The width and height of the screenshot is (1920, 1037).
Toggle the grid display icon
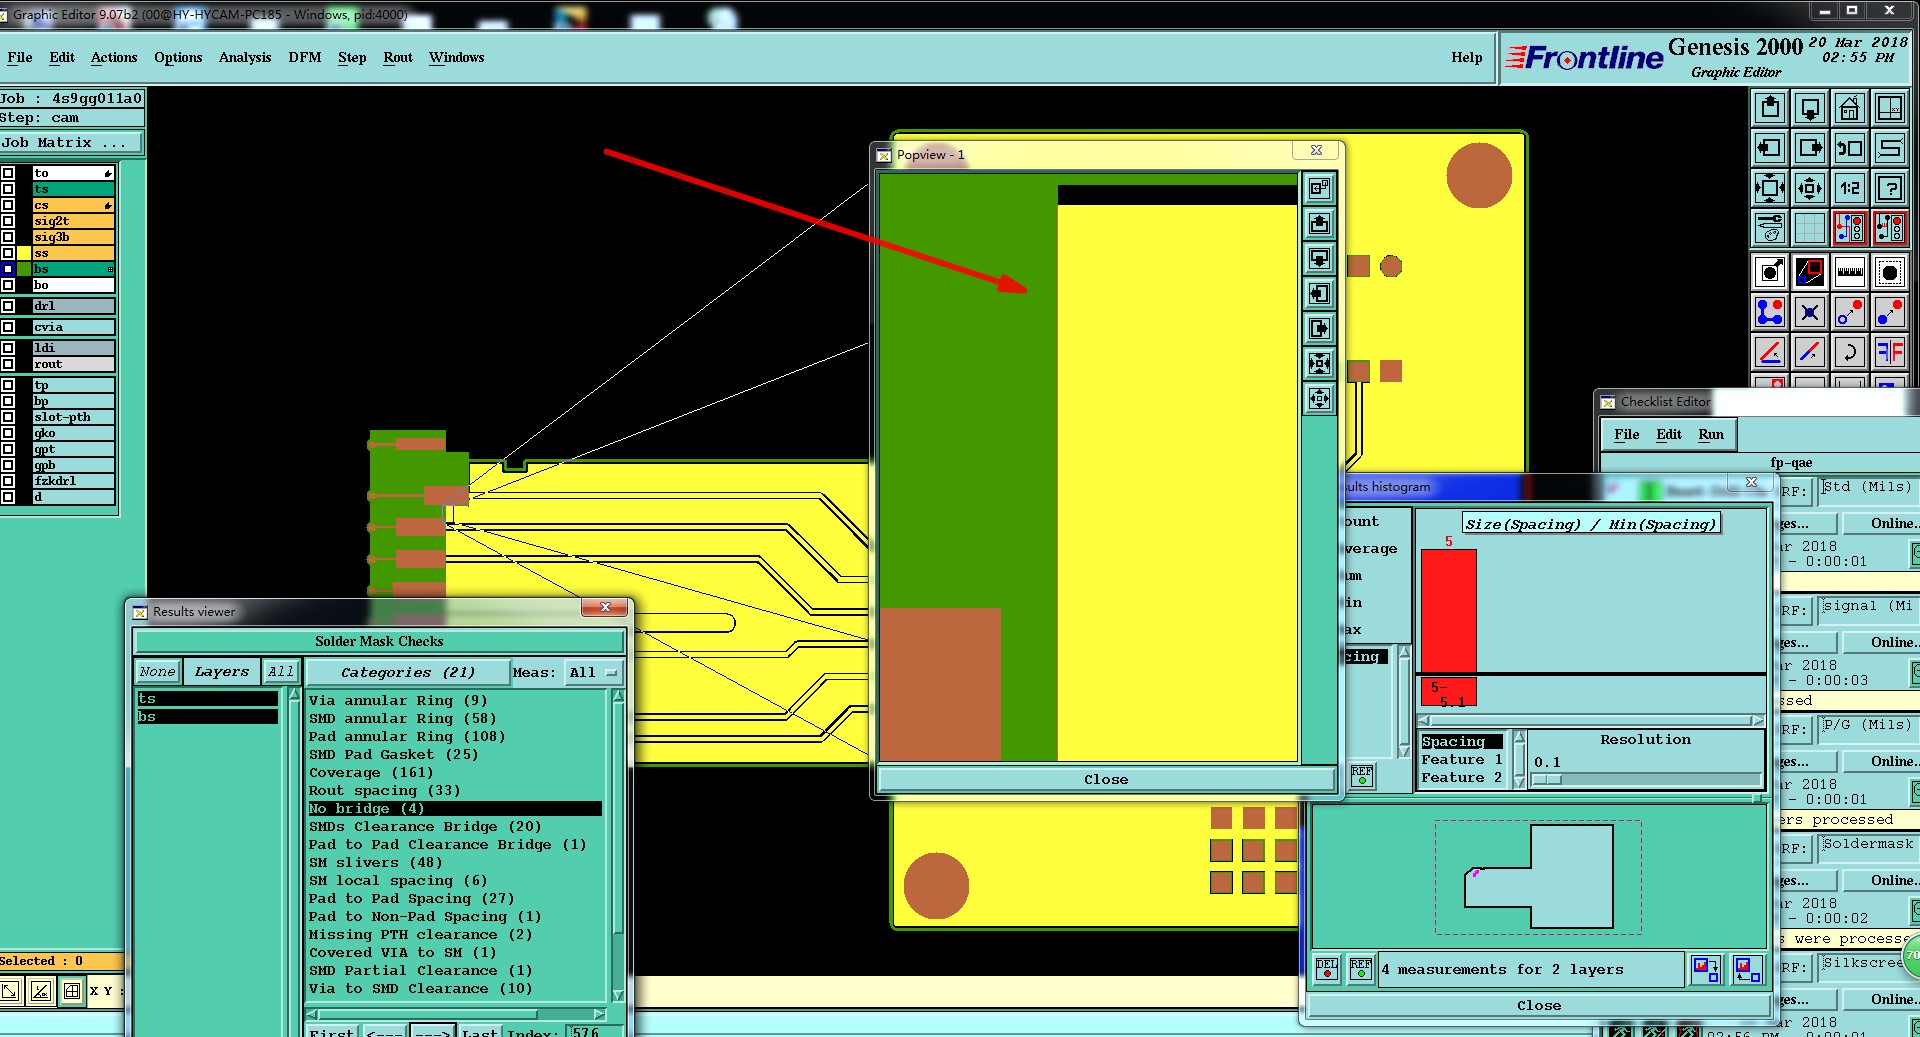tap(1810, 228)
